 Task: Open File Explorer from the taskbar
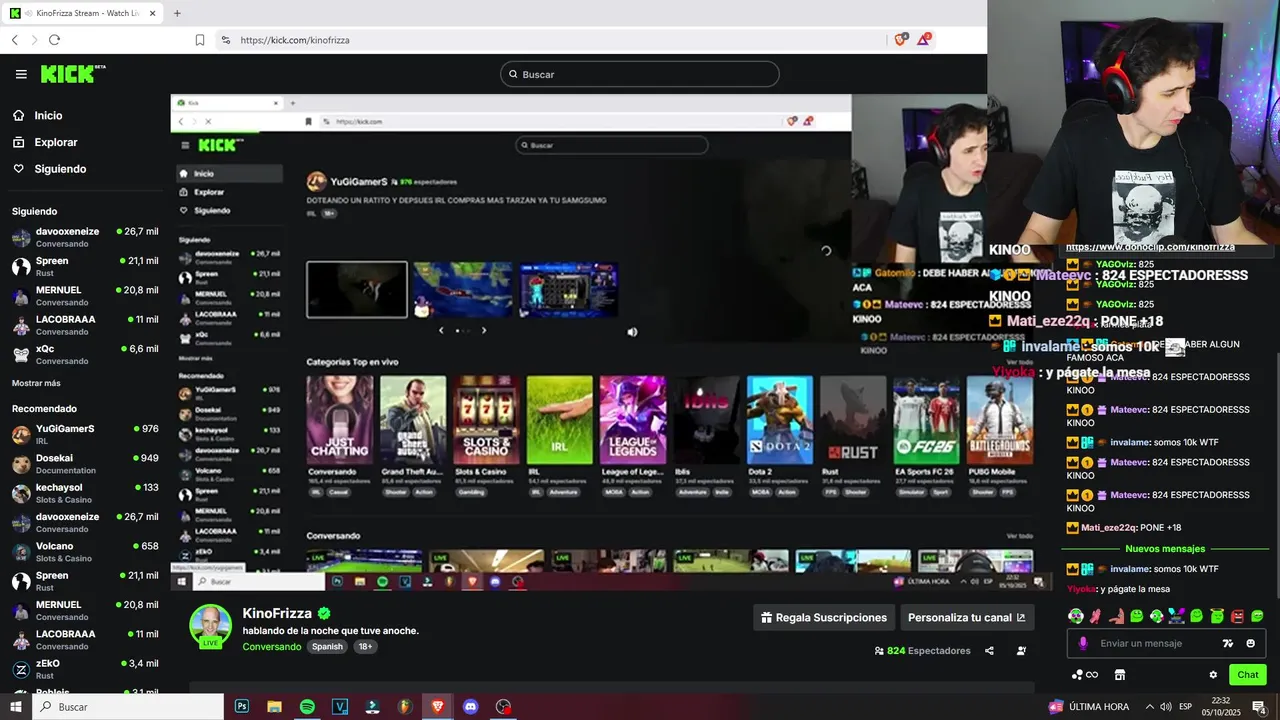click(x=274, y=707)
